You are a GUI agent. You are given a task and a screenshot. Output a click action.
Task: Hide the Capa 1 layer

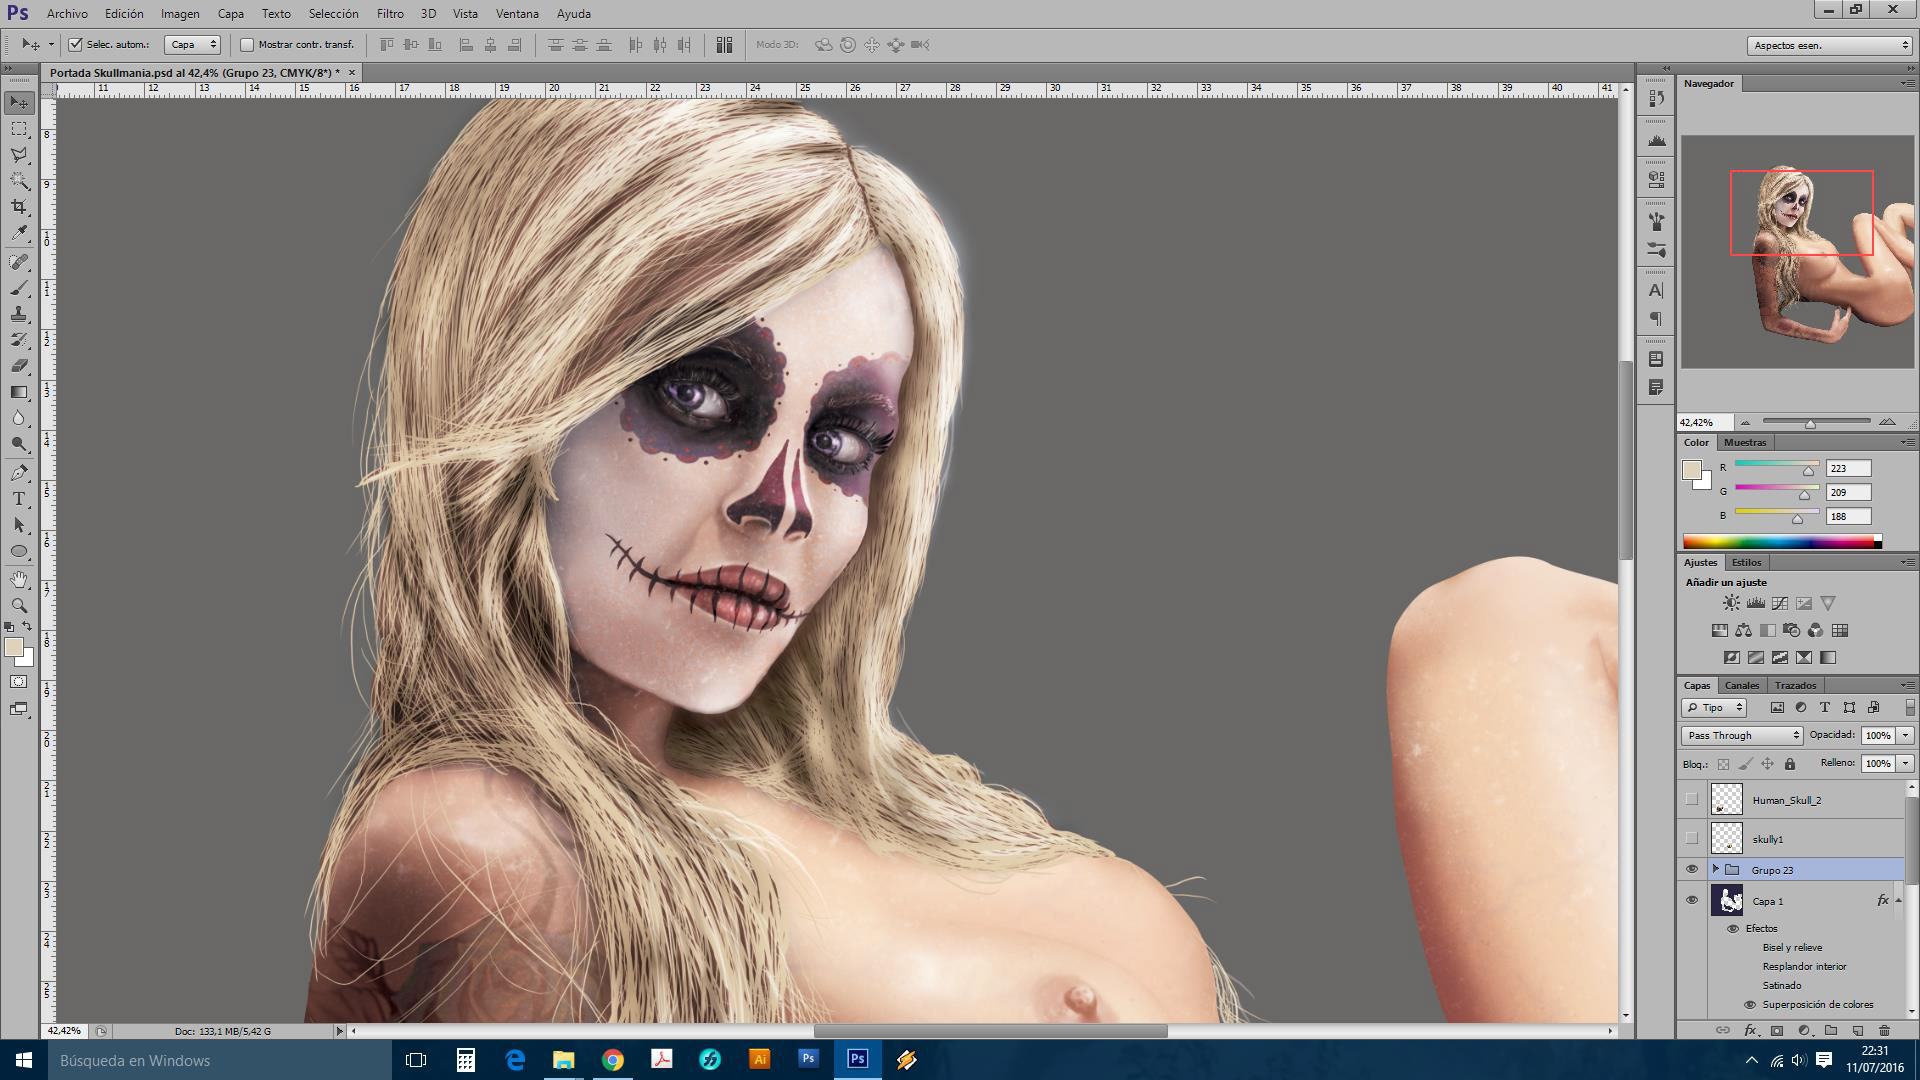point(1692,900)
